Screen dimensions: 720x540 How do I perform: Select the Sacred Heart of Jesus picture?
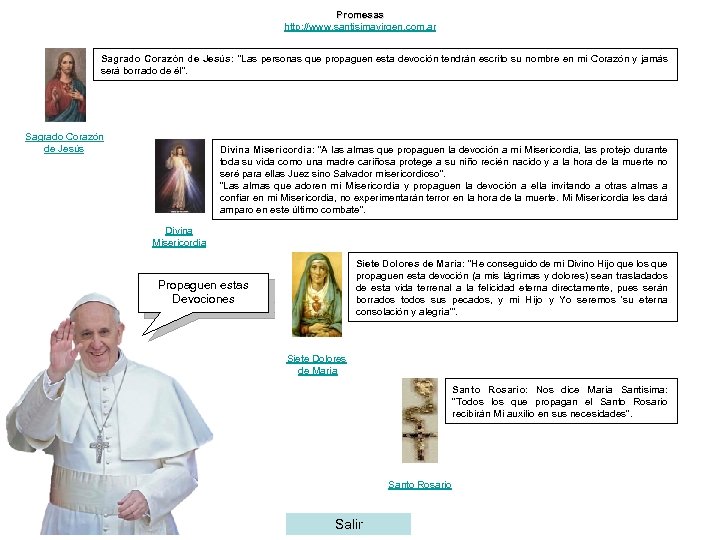tap(65, 85)
